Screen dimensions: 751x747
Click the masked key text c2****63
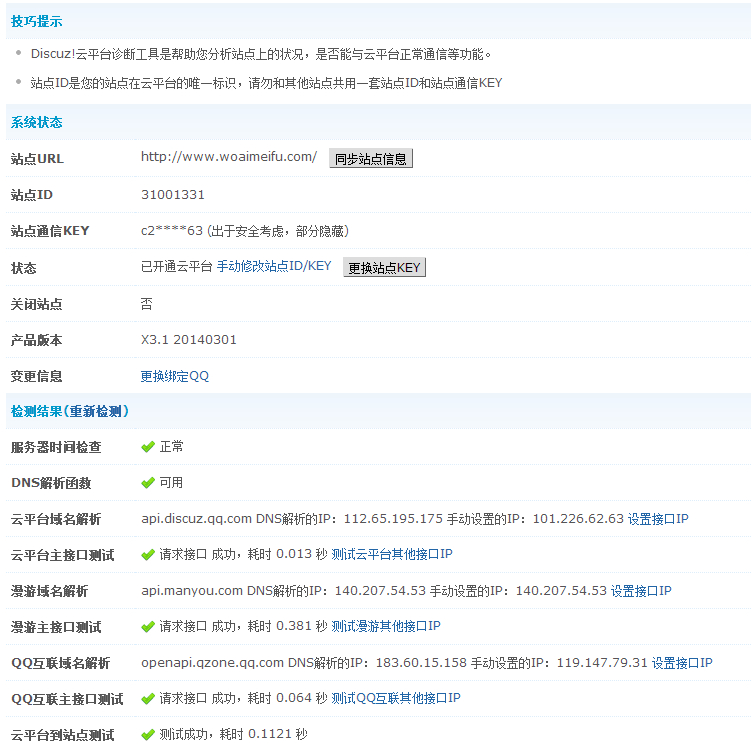pos(172,231)
